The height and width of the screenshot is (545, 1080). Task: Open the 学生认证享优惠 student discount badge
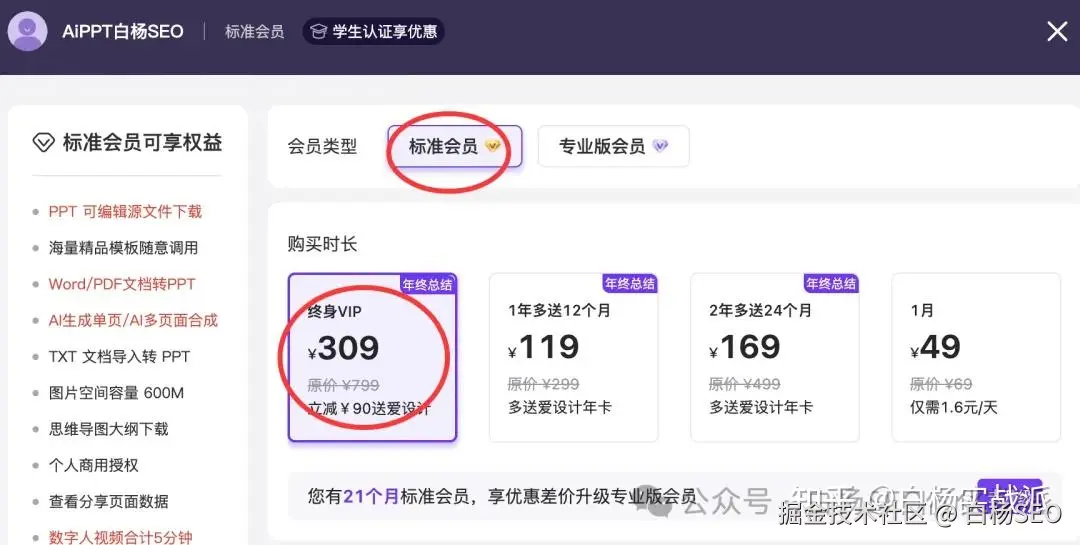tap(373, 31)
